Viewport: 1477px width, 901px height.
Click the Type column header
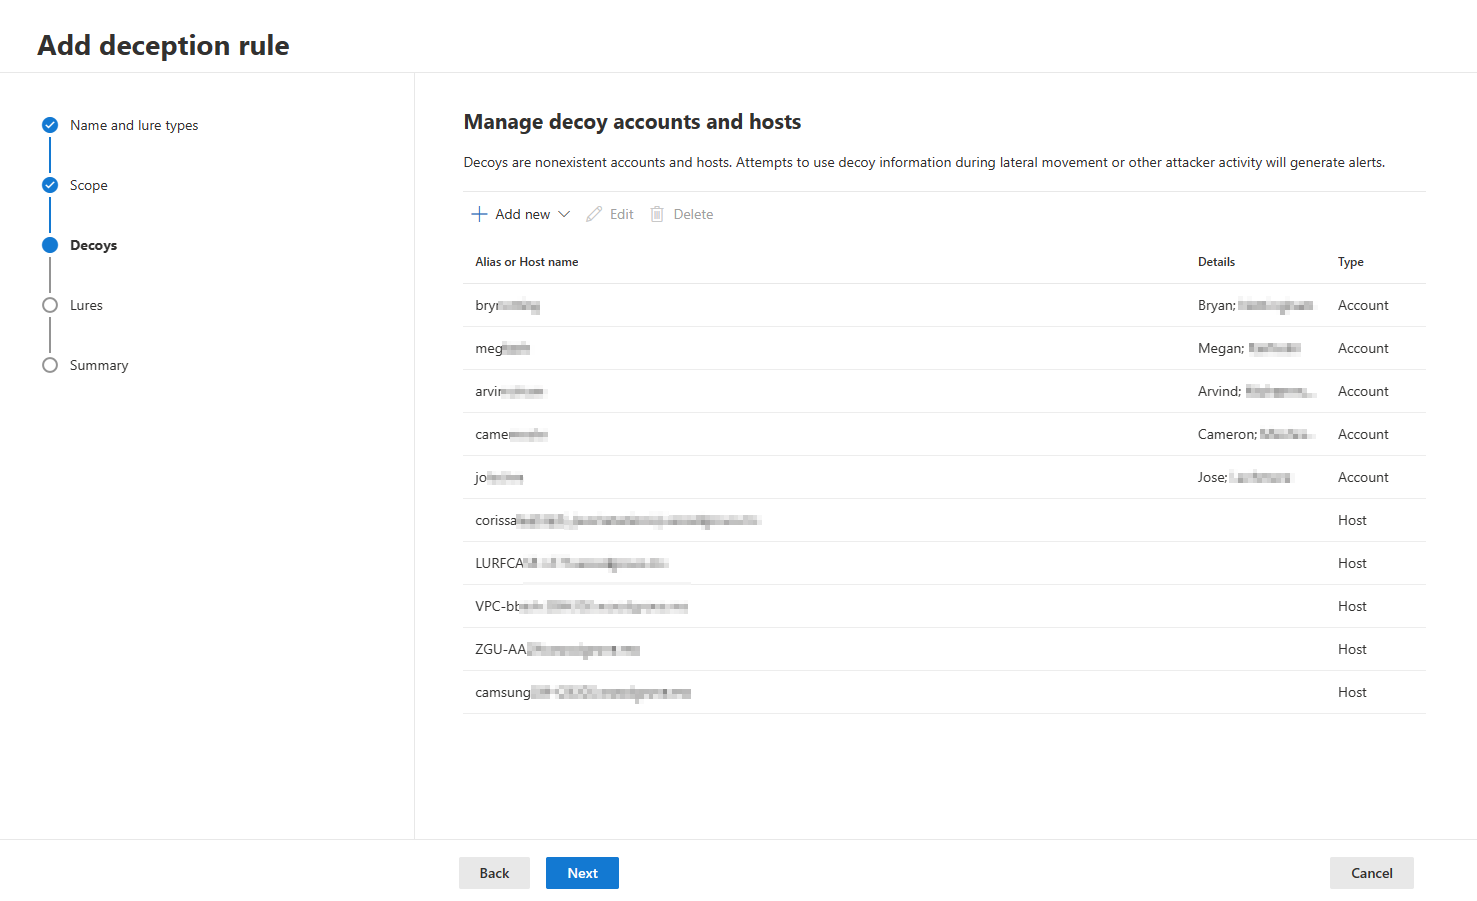tap(1351, 262)
